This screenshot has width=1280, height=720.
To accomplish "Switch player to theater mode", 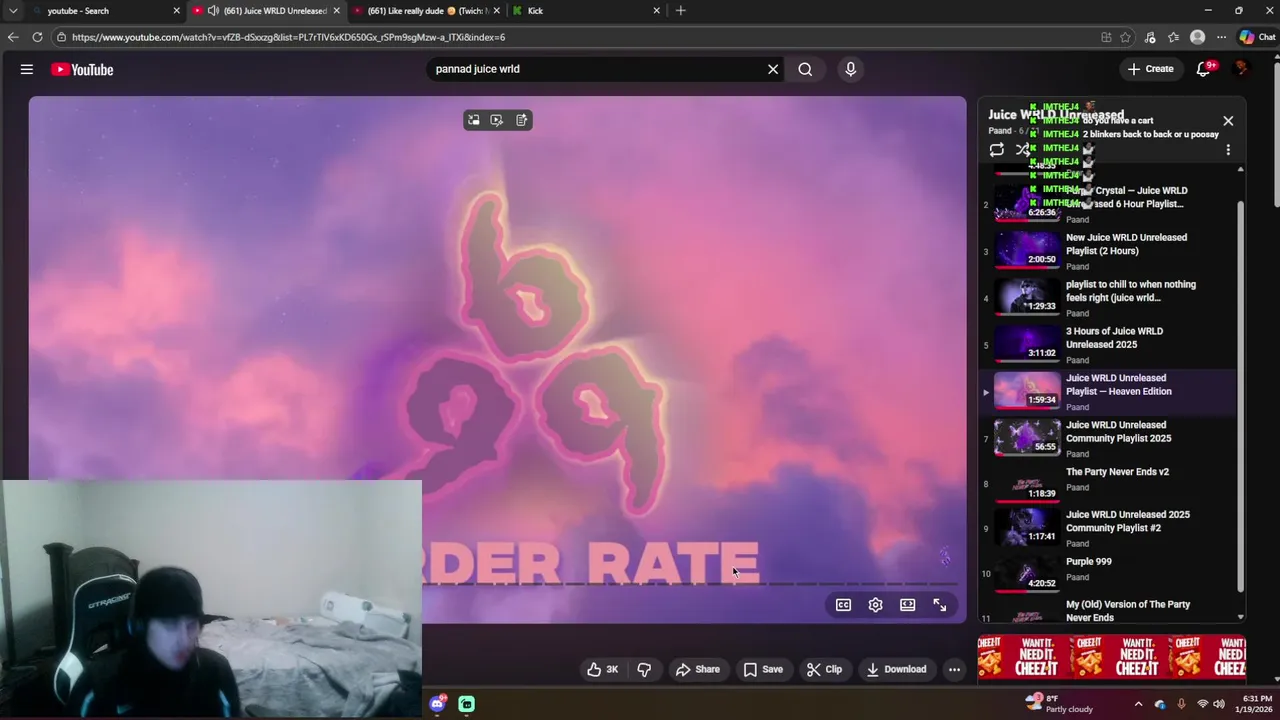I will point(907,605).
